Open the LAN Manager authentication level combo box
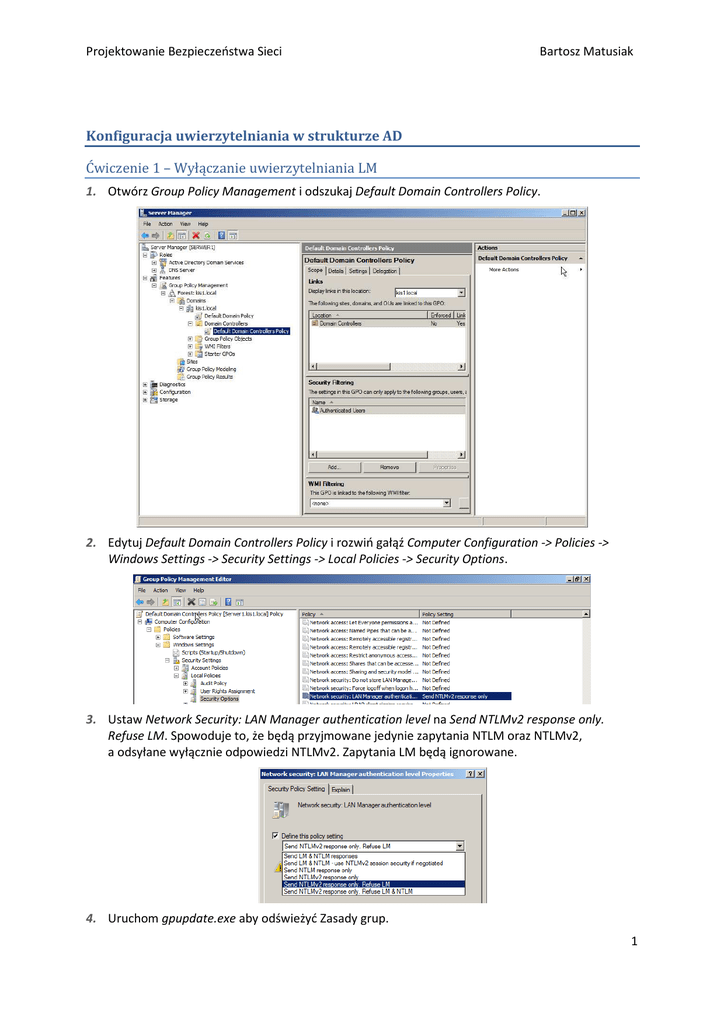The width and height of the screenshot is (724, 1024). tap(459, 845)
